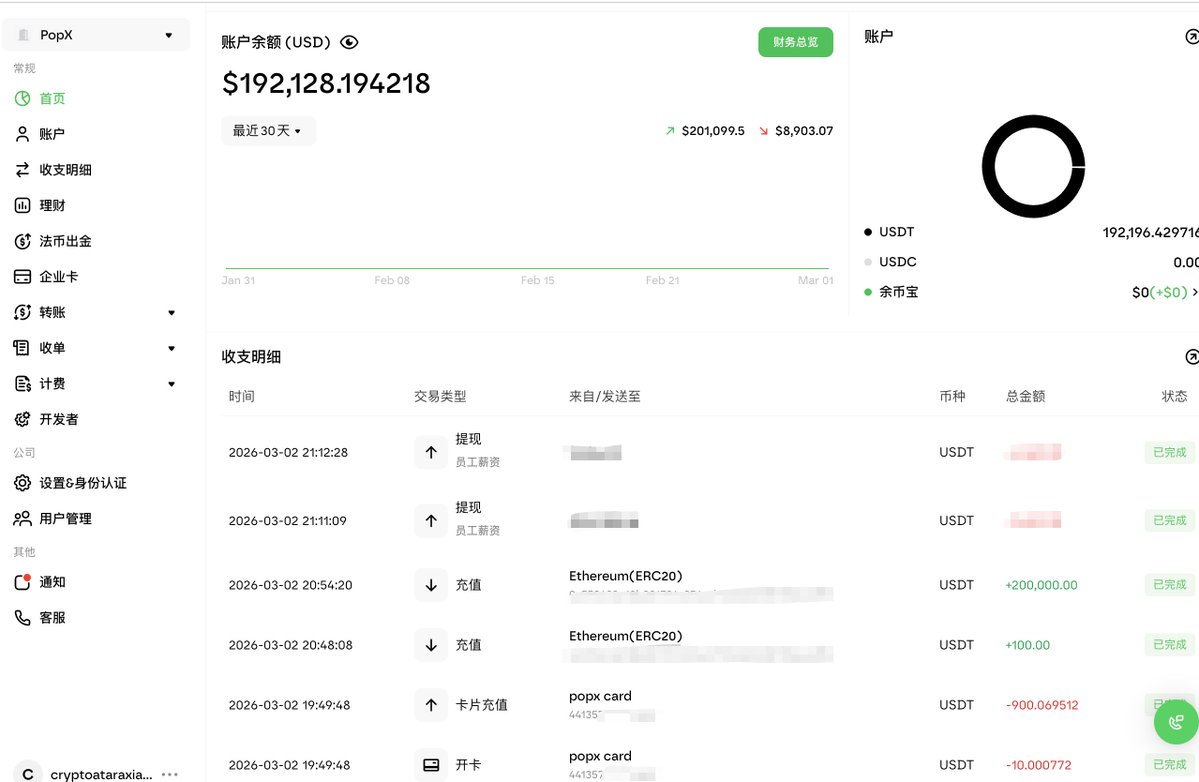The image size is (1199, 782).
Task: Click 已完成 status of +200,000.00 row
Action: pos(1170,585)
